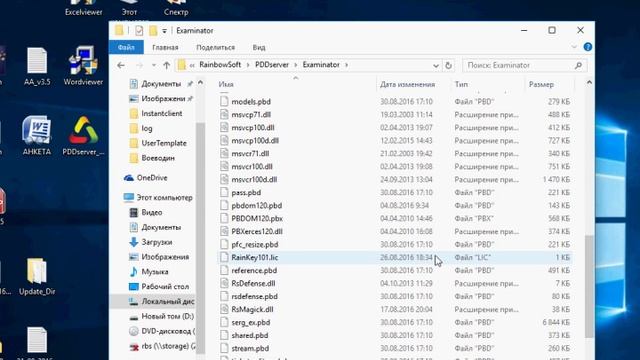Select the RainKey101.lic file icon
The height and width of the screenshot is (360, 640).
pos(224,257)
